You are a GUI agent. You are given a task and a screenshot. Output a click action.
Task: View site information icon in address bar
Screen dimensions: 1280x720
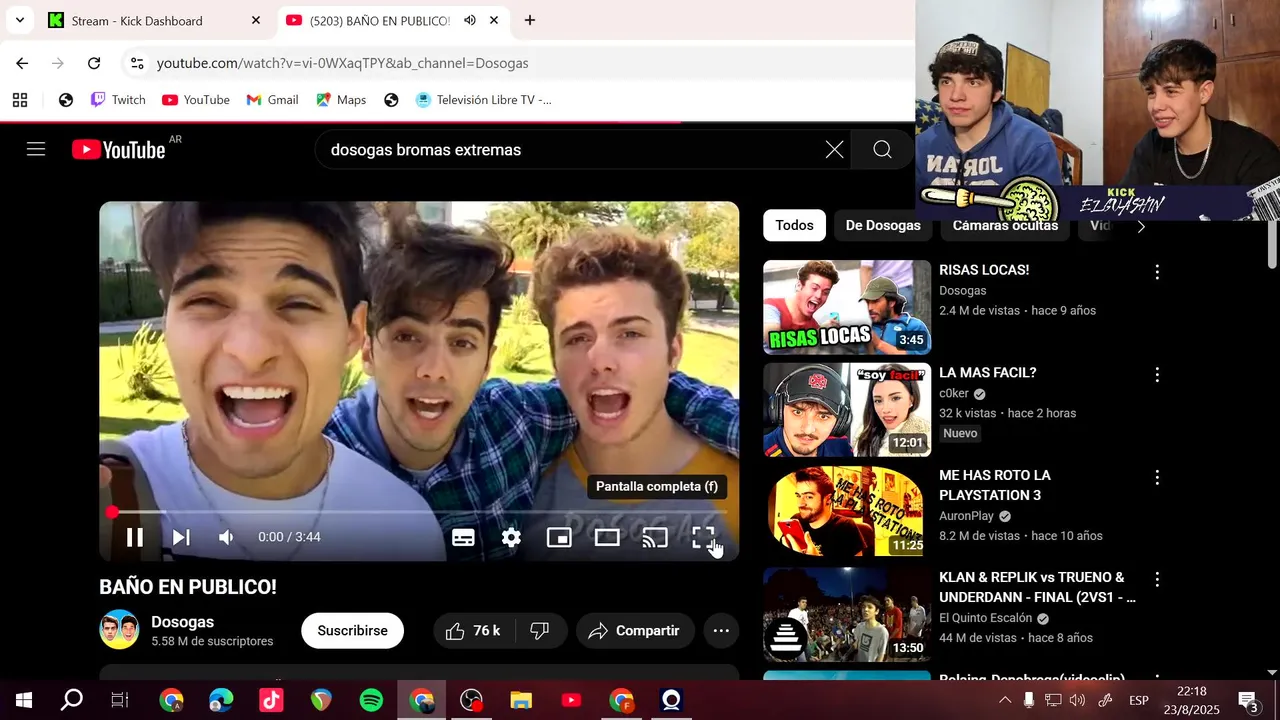pyautogui.click(x=137, y=63)
